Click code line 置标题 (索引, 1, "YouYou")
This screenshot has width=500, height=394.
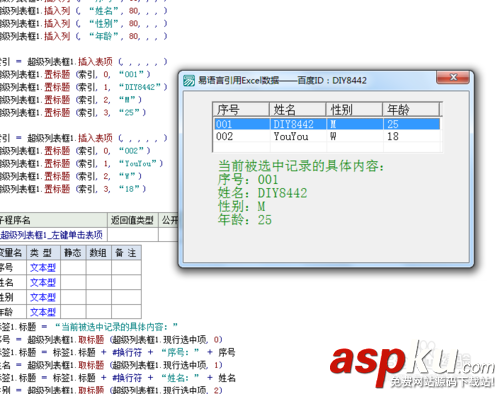82,163
